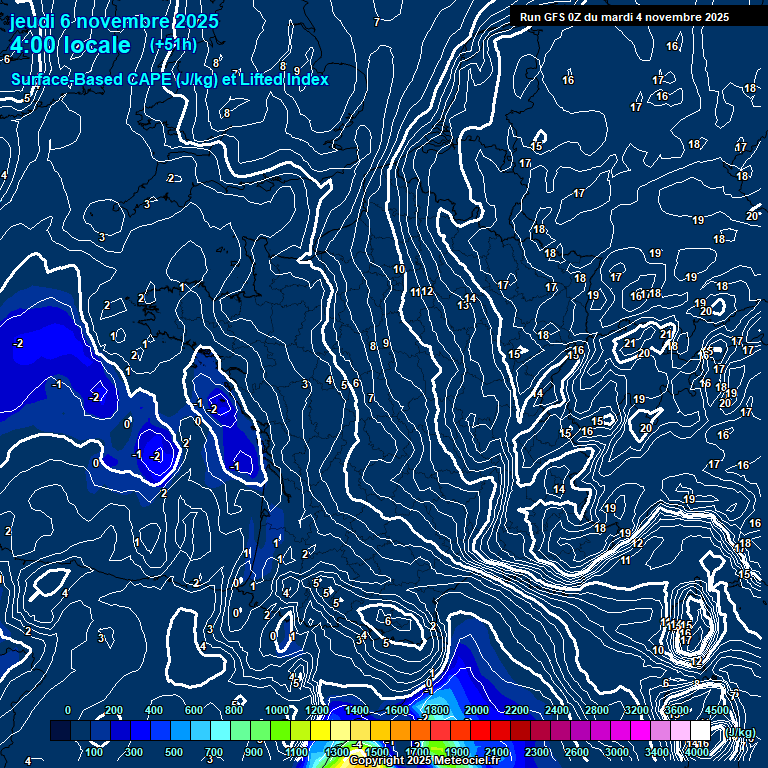Click legend label 1000
768x768 pixels.
(x=277, y=710)
